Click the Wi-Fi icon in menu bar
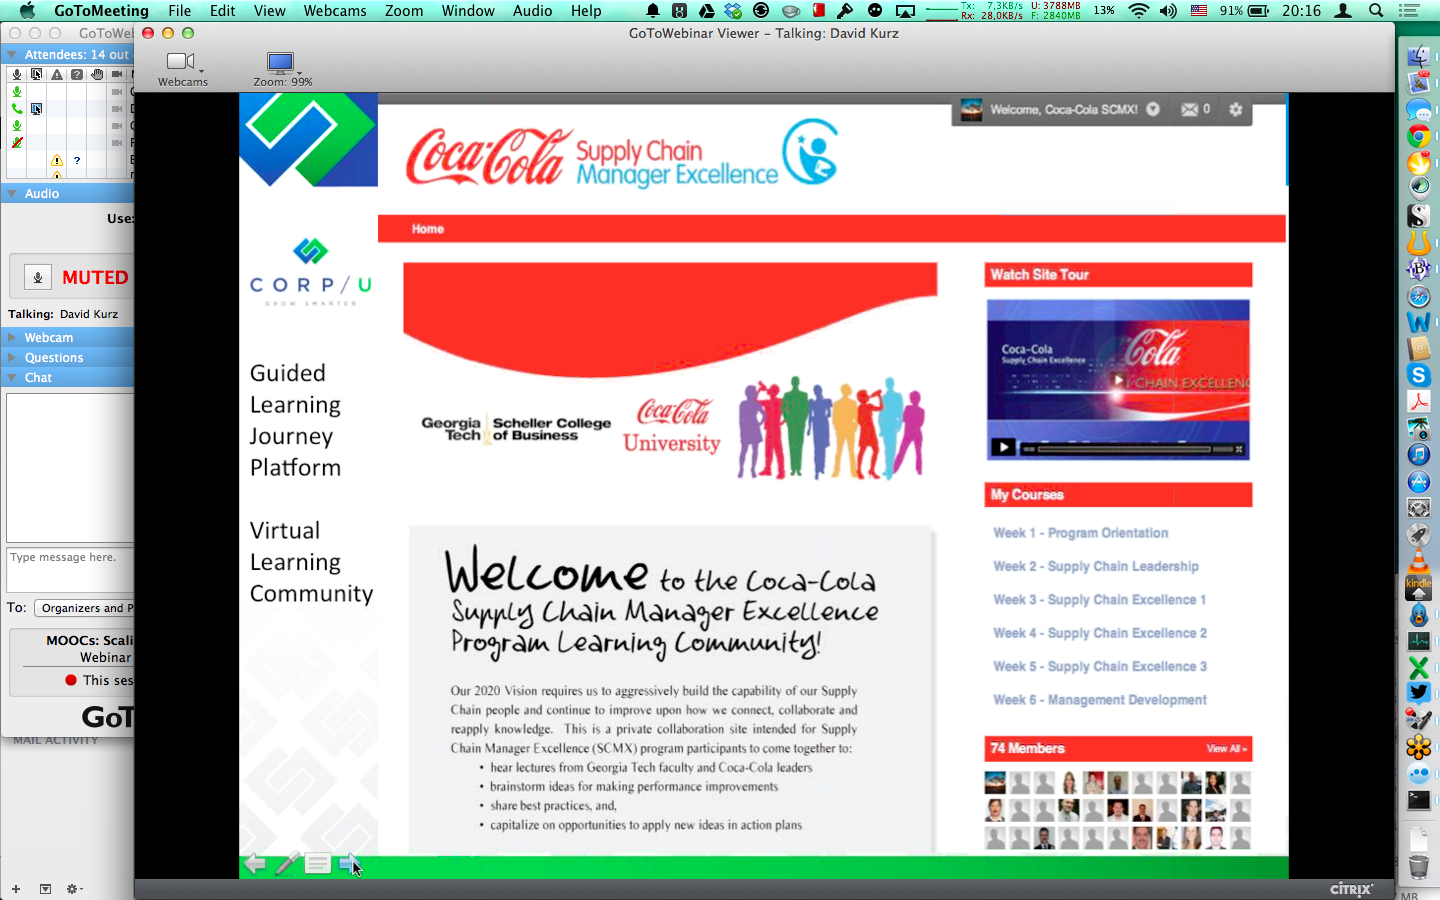 [1138, 11]
